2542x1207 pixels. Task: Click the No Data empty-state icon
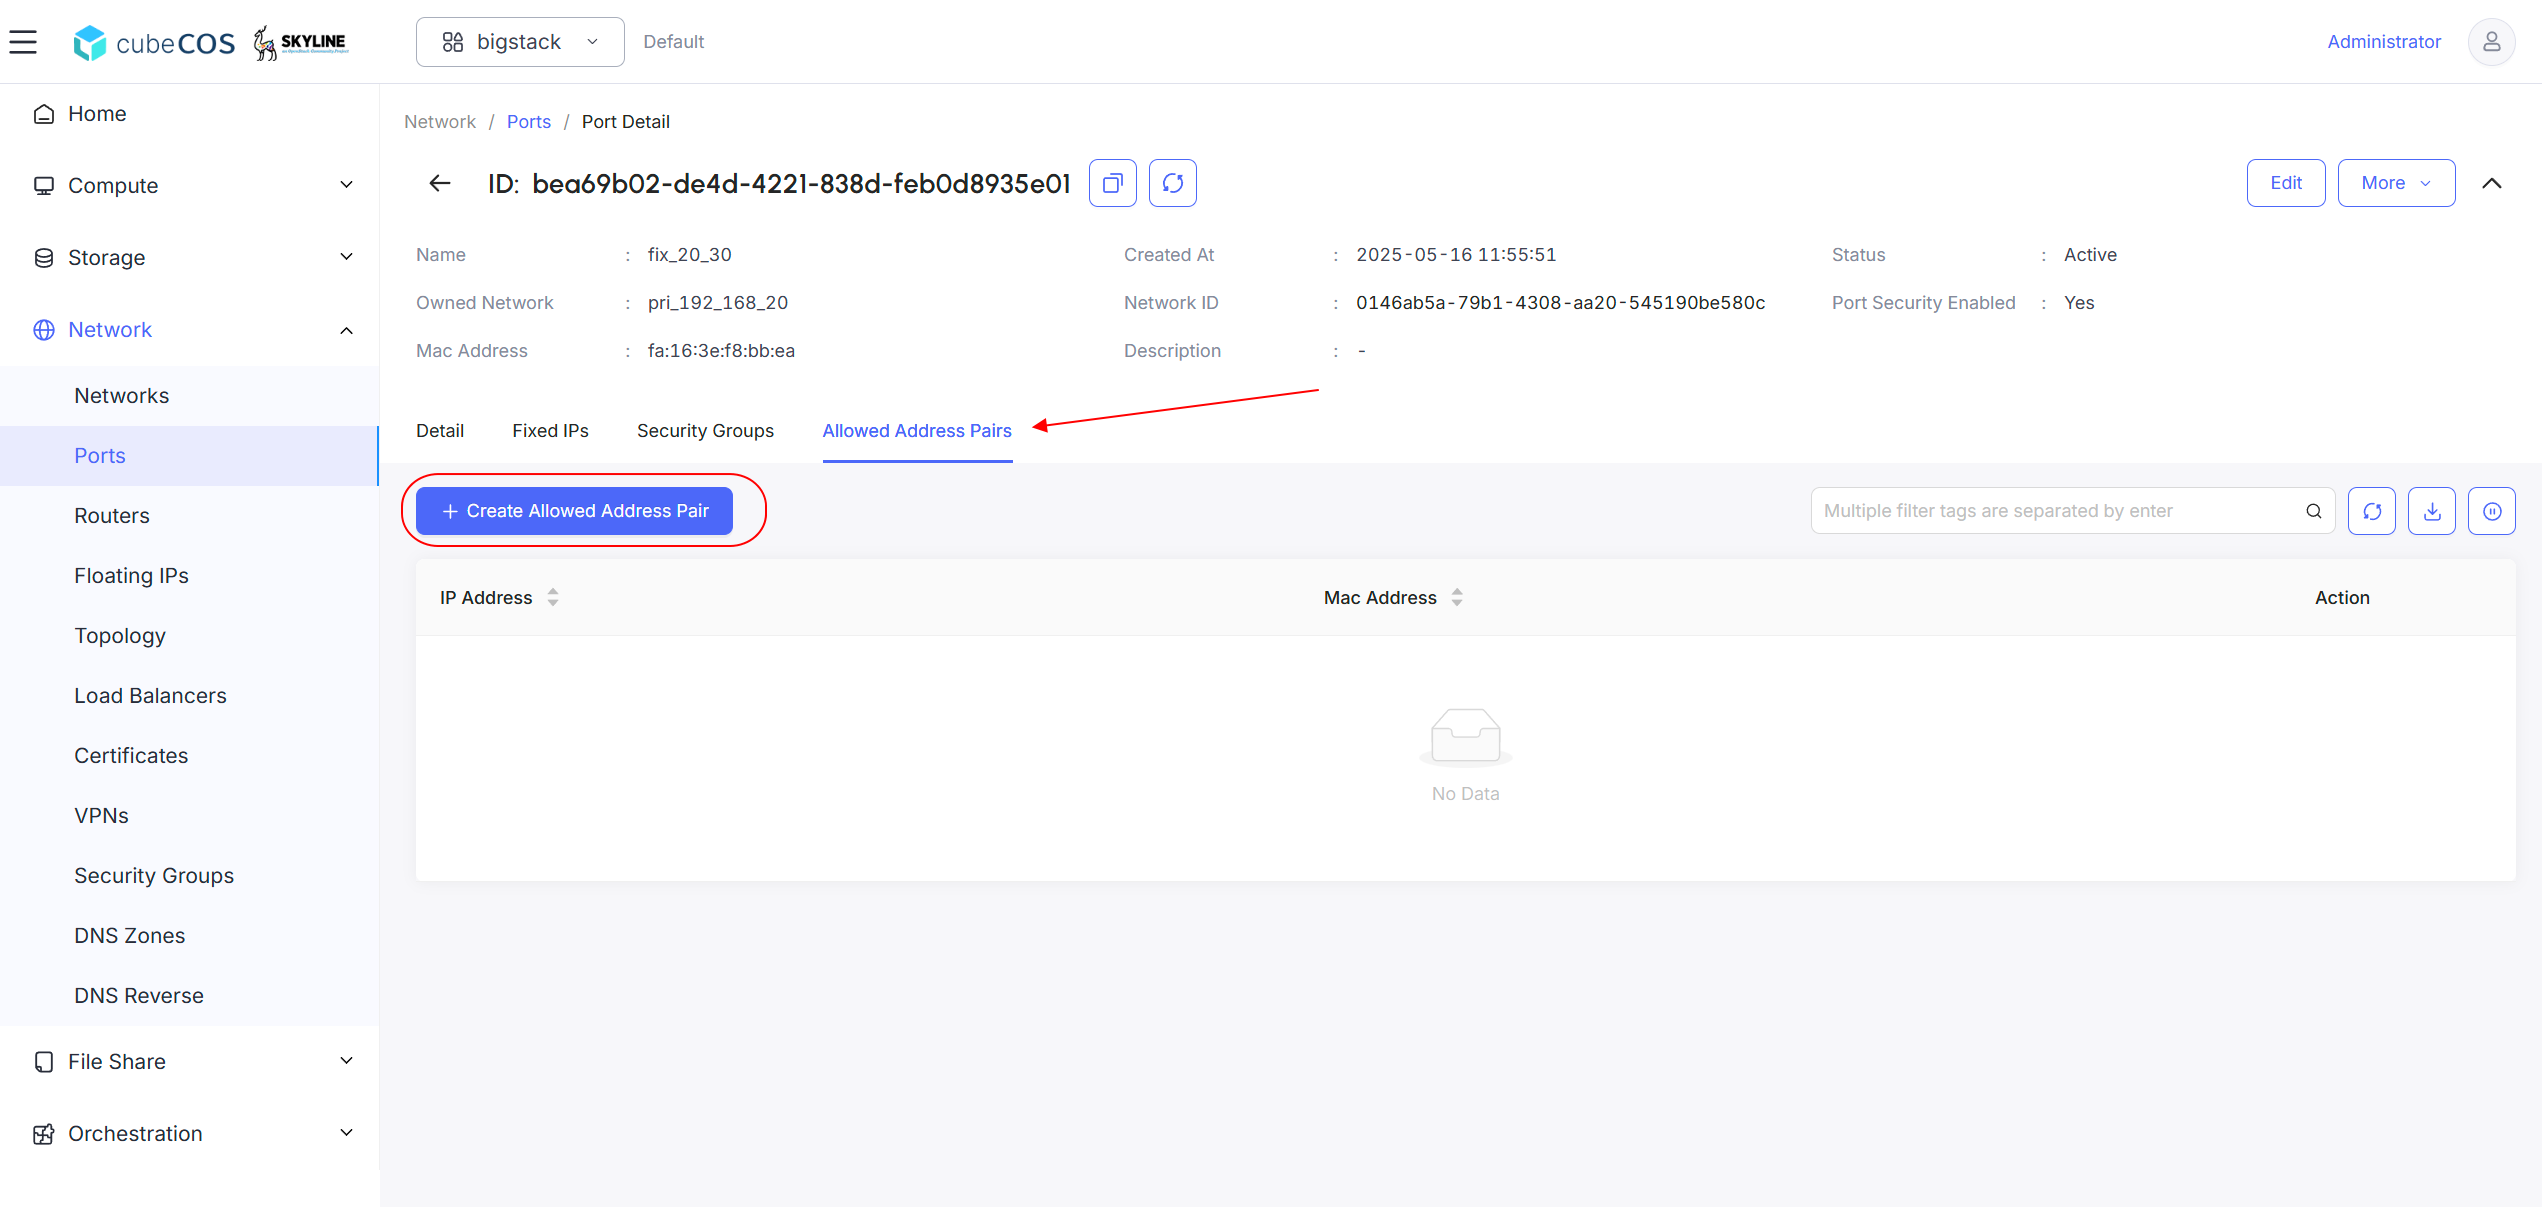click(1465, 736)
